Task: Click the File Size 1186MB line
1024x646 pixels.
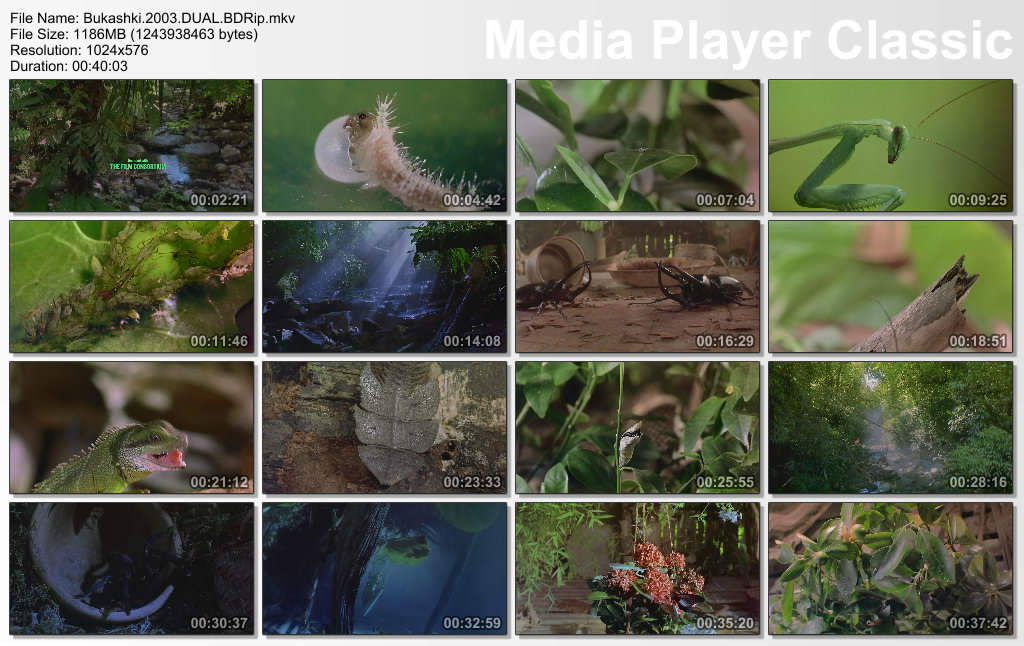Action: coord(133,34)
